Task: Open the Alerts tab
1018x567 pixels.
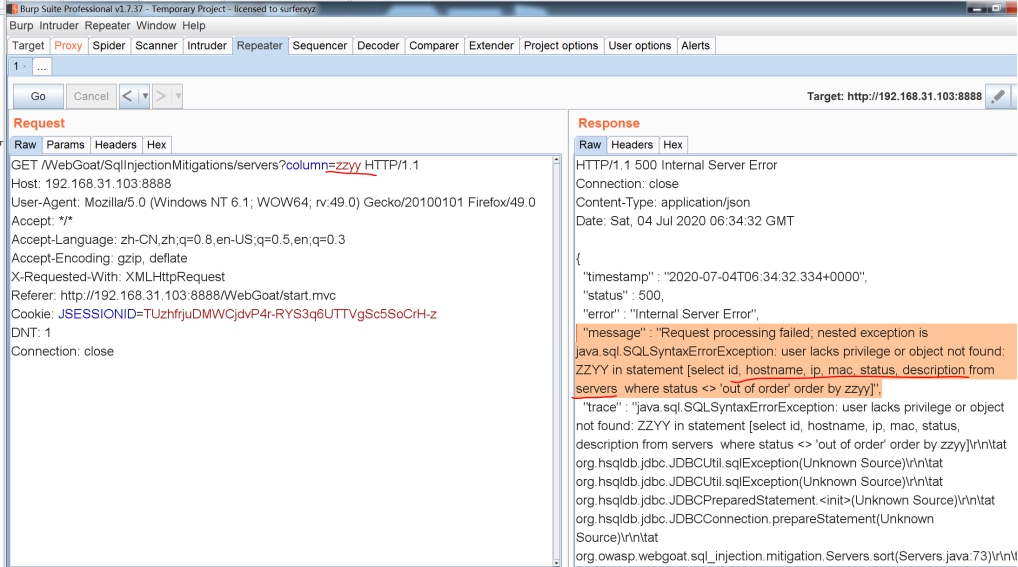Action: (695, 45)
